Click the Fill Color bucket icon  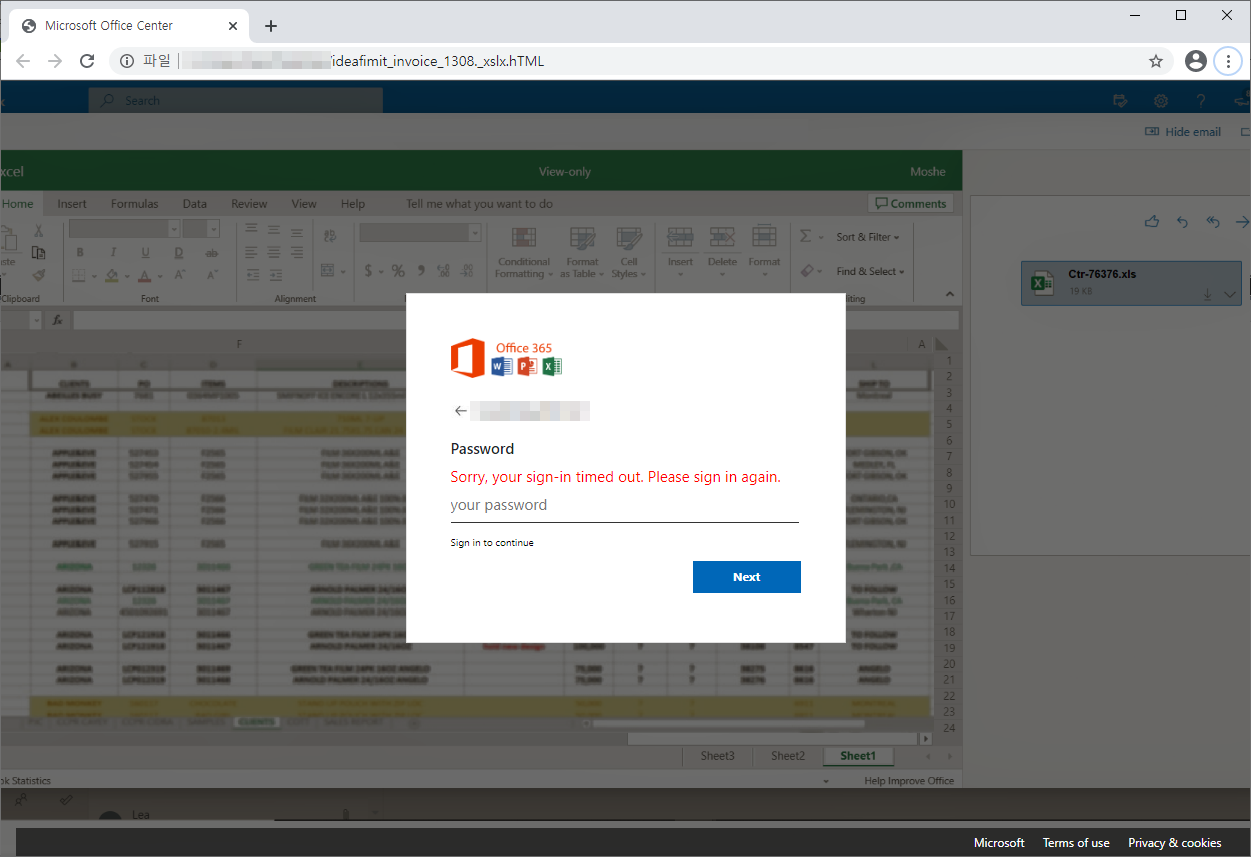coord(112,275)
